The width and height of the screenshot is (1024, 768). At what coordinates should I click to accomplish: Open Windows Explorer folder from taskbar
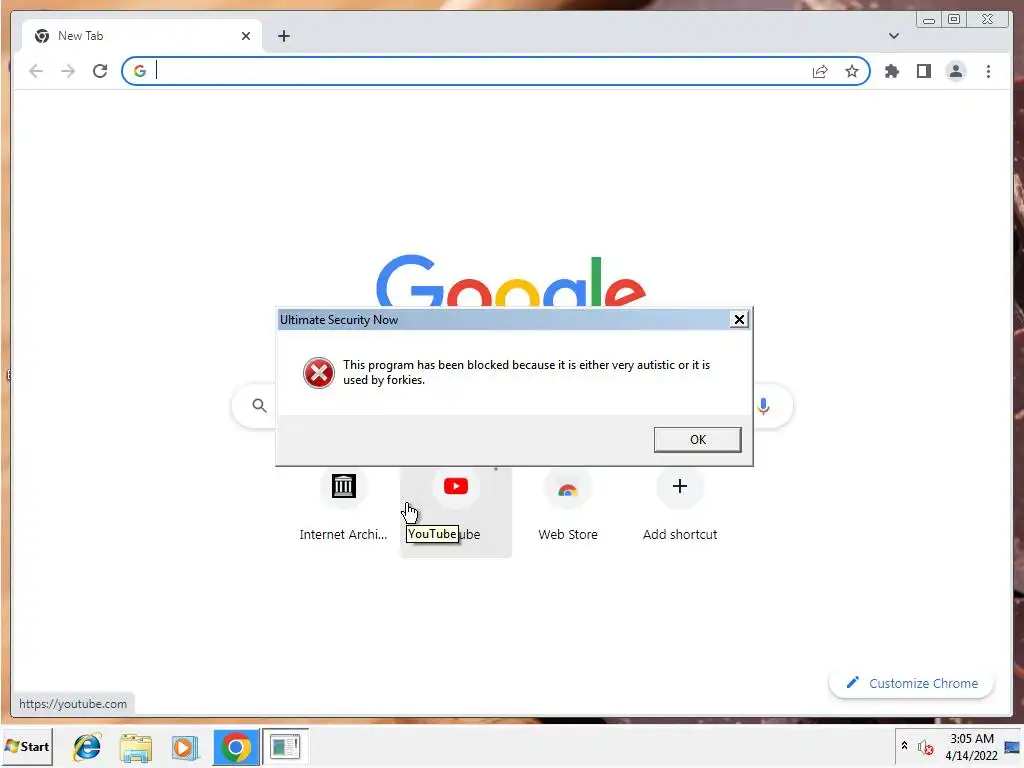(x=136, y=746)
